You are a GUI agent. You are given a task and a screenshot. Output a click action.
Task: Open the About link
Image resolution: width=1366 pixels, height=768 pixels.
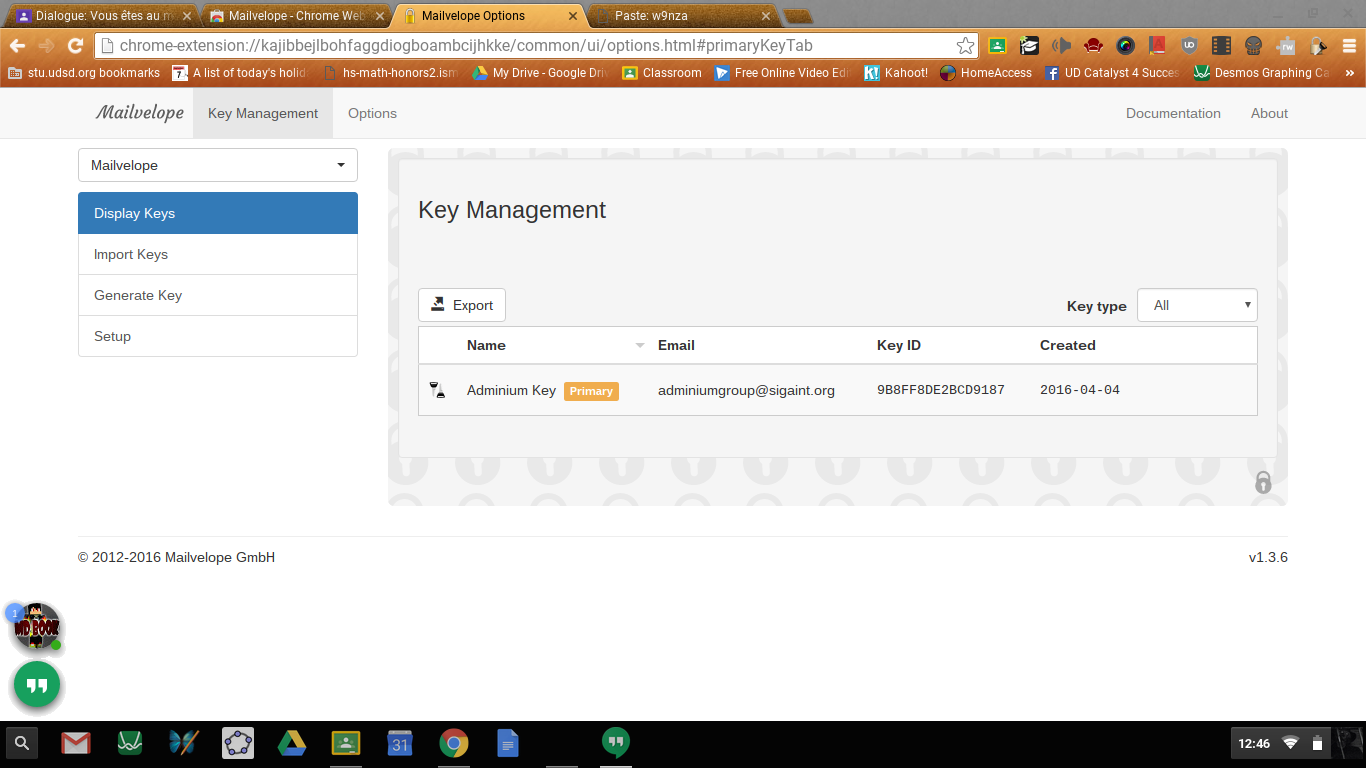pyautogui.click(x=1269, y=113)
